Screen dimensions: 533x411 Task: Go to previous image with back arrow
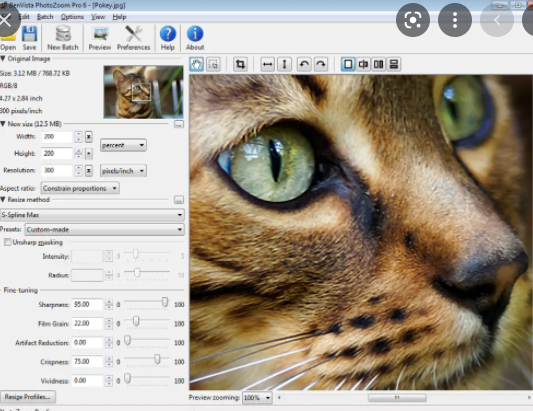497,20
